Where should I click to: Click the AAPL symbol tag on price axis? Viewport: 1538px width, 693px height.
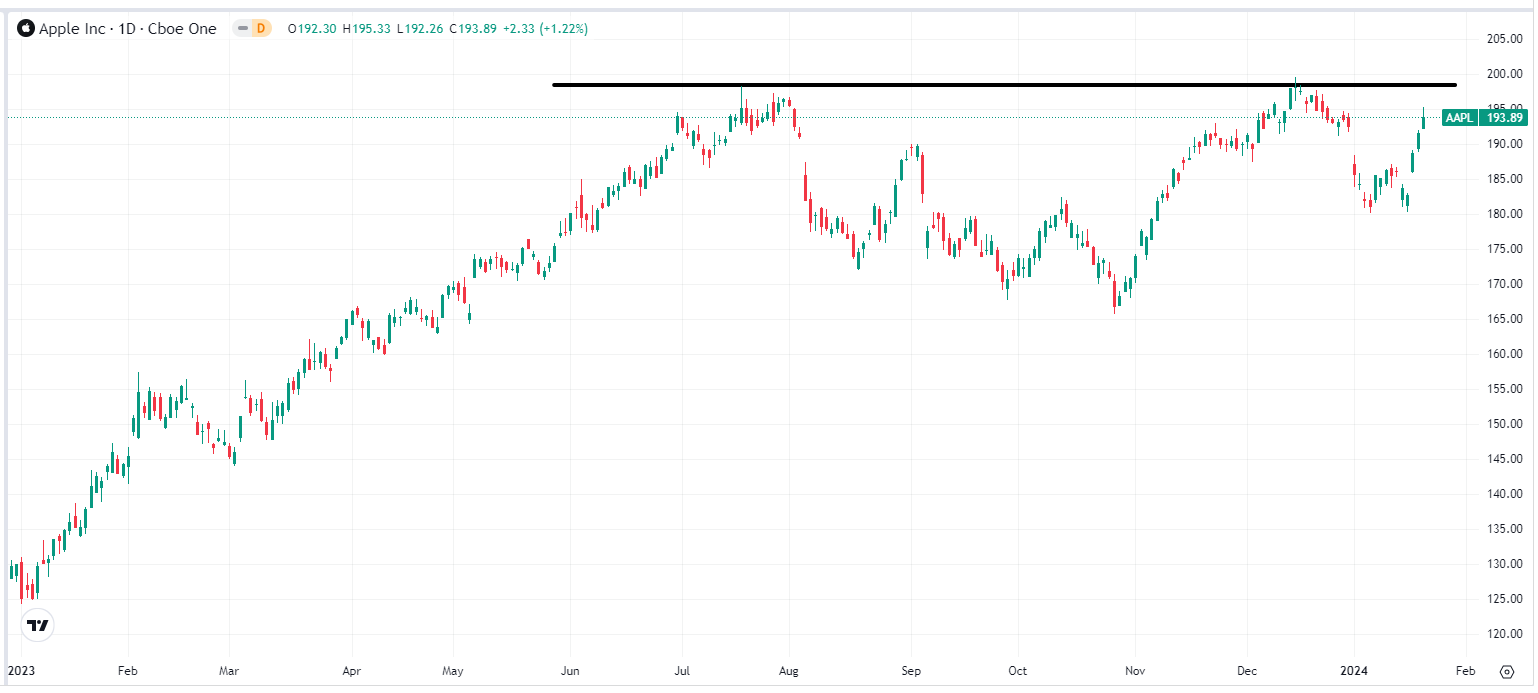coord(1459,118)
